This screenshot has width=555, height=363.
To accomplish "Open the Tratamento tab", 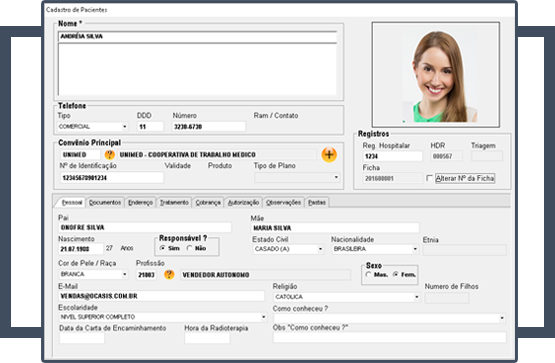I will click(x=174, y=202).
